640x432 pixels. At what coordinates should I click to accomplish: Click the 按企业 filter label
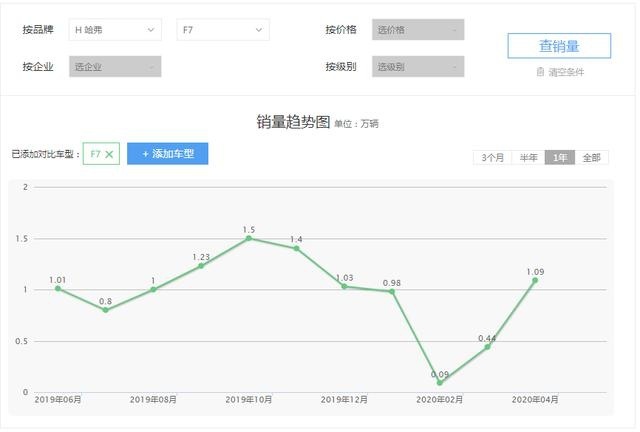38,67
